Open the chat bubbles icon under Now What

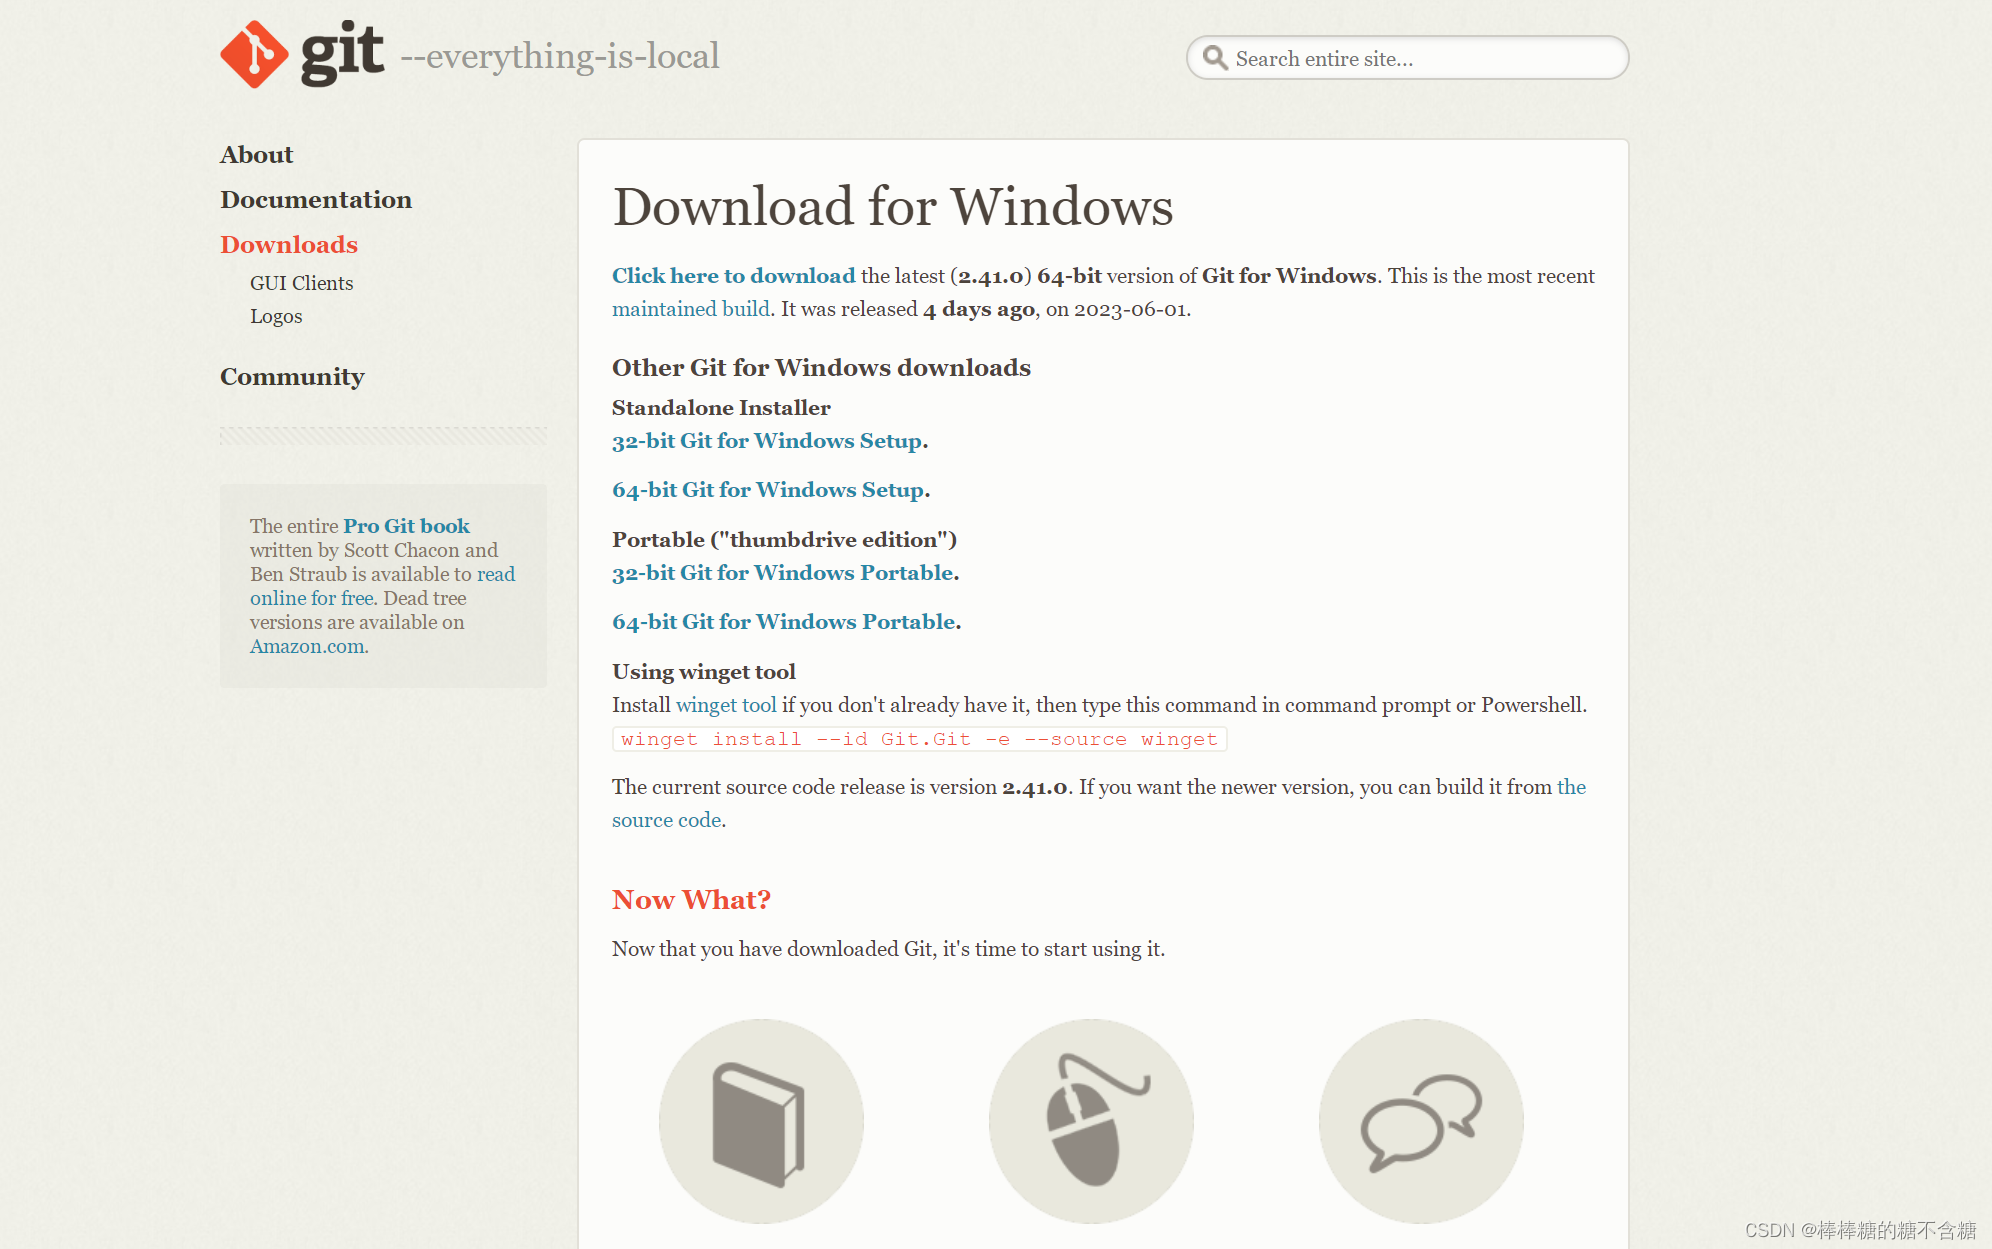tap(1421, 1121)
